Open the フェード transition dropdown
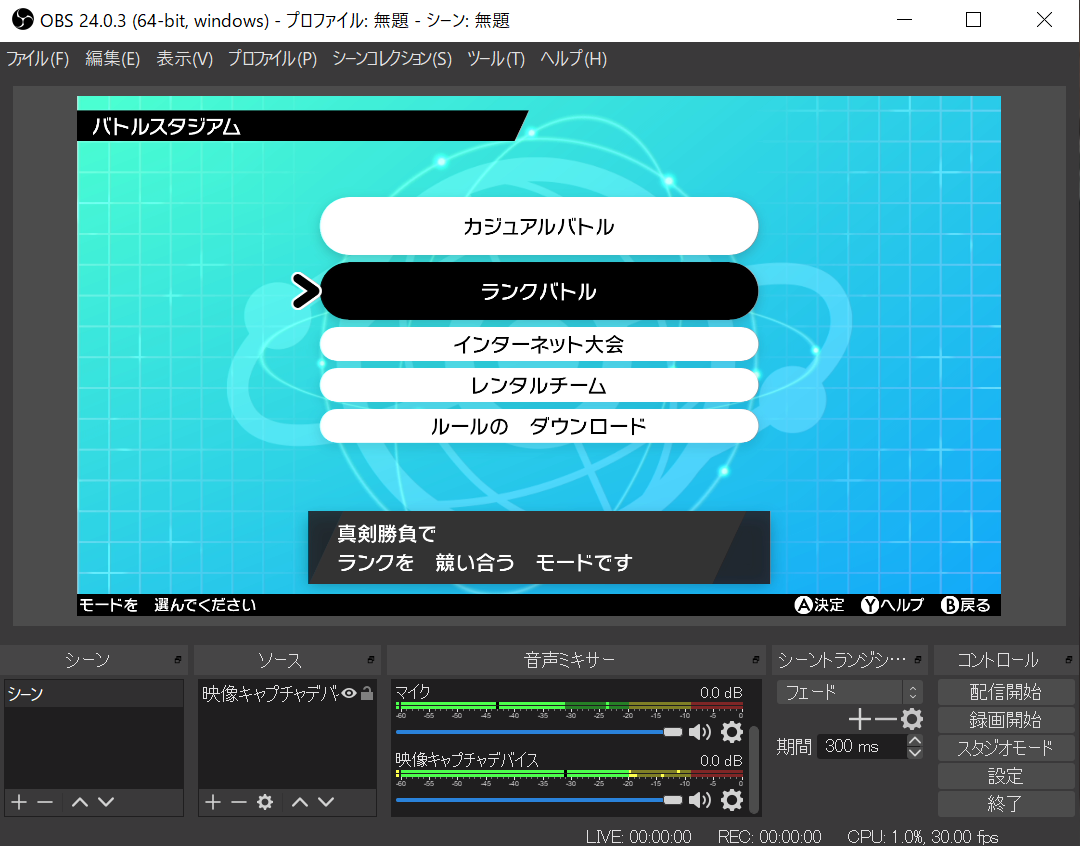The height and width of the screenshot is (846, 1080). tap(849, 692)
